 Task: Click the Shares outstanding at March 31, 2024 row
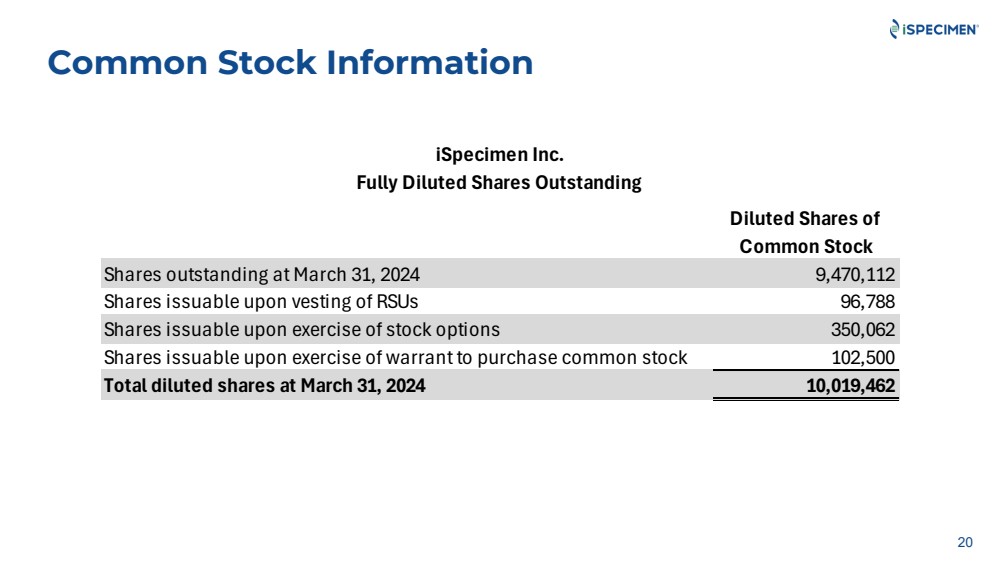[500, 274]
